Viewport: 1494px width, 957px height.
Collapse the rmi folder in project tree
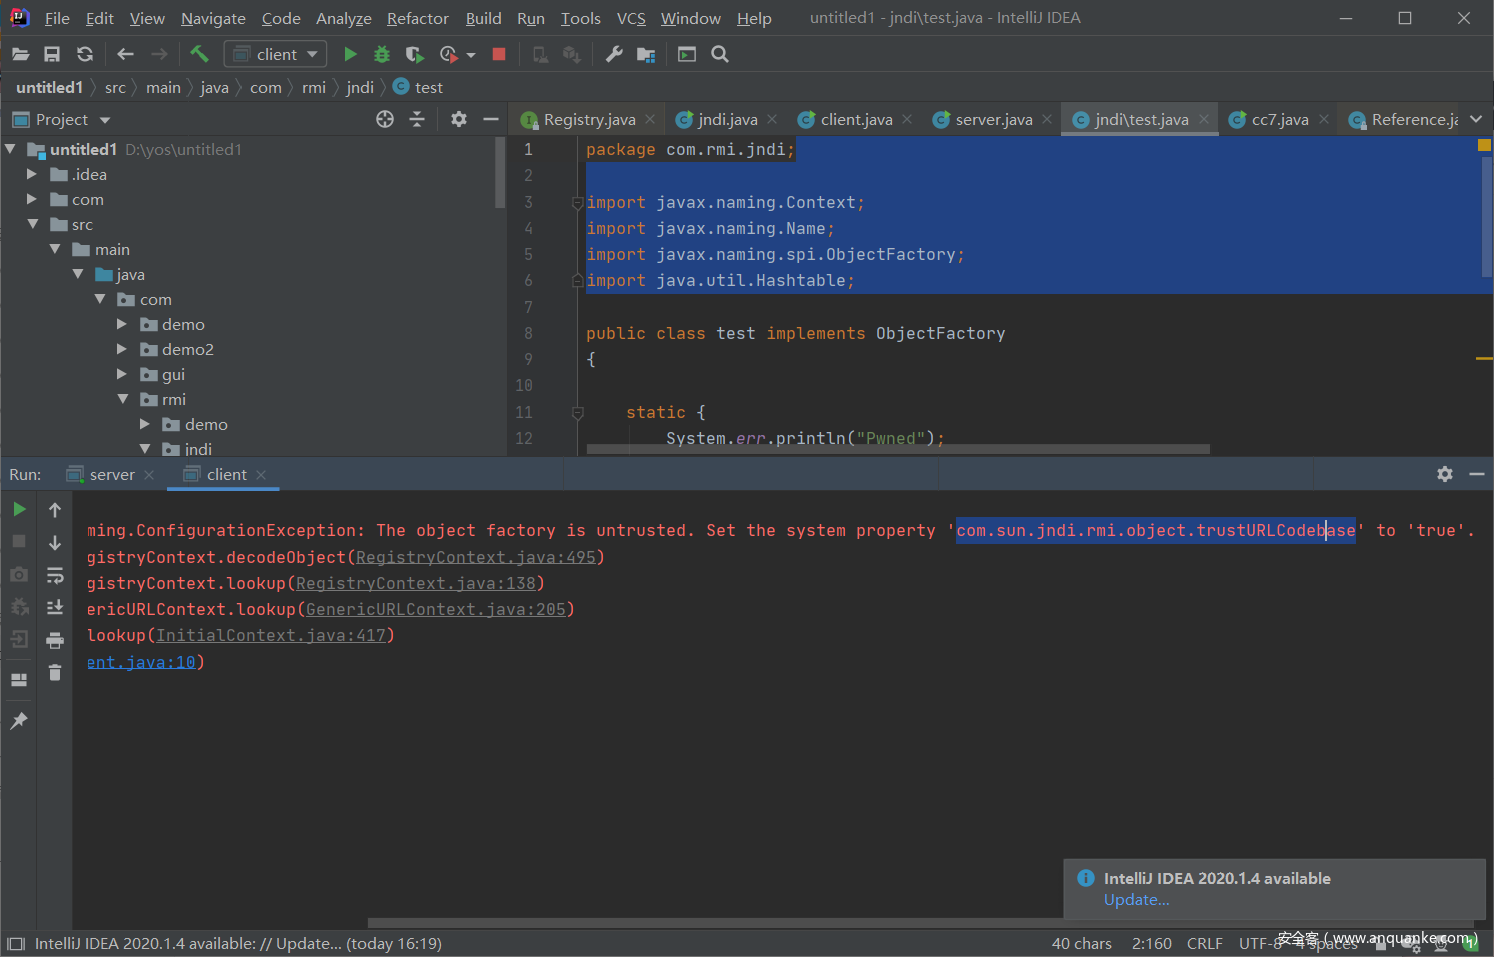coord(122,399)
